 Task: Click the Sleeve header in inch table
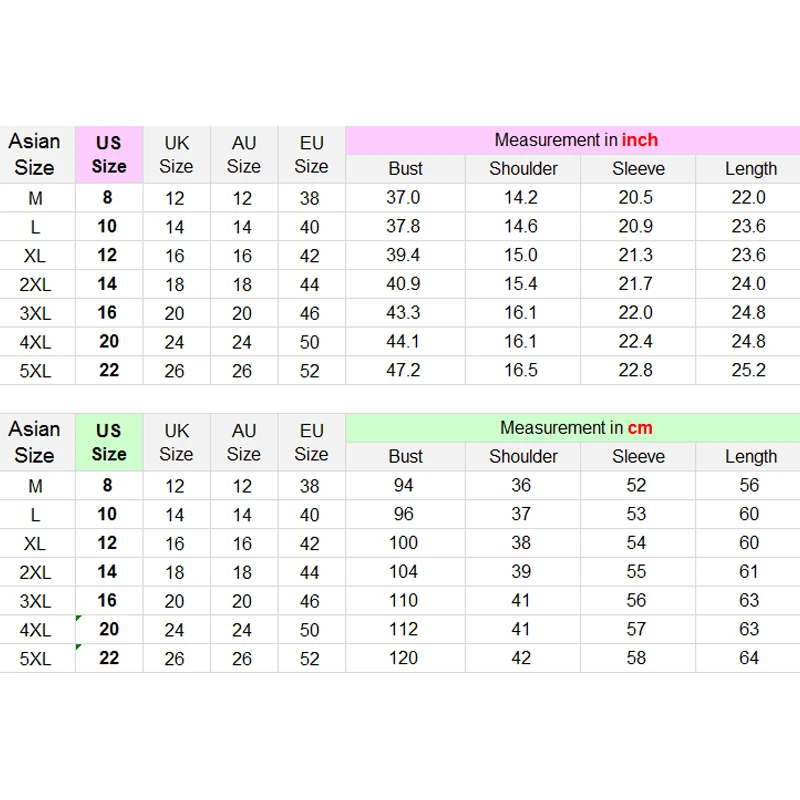638,169
